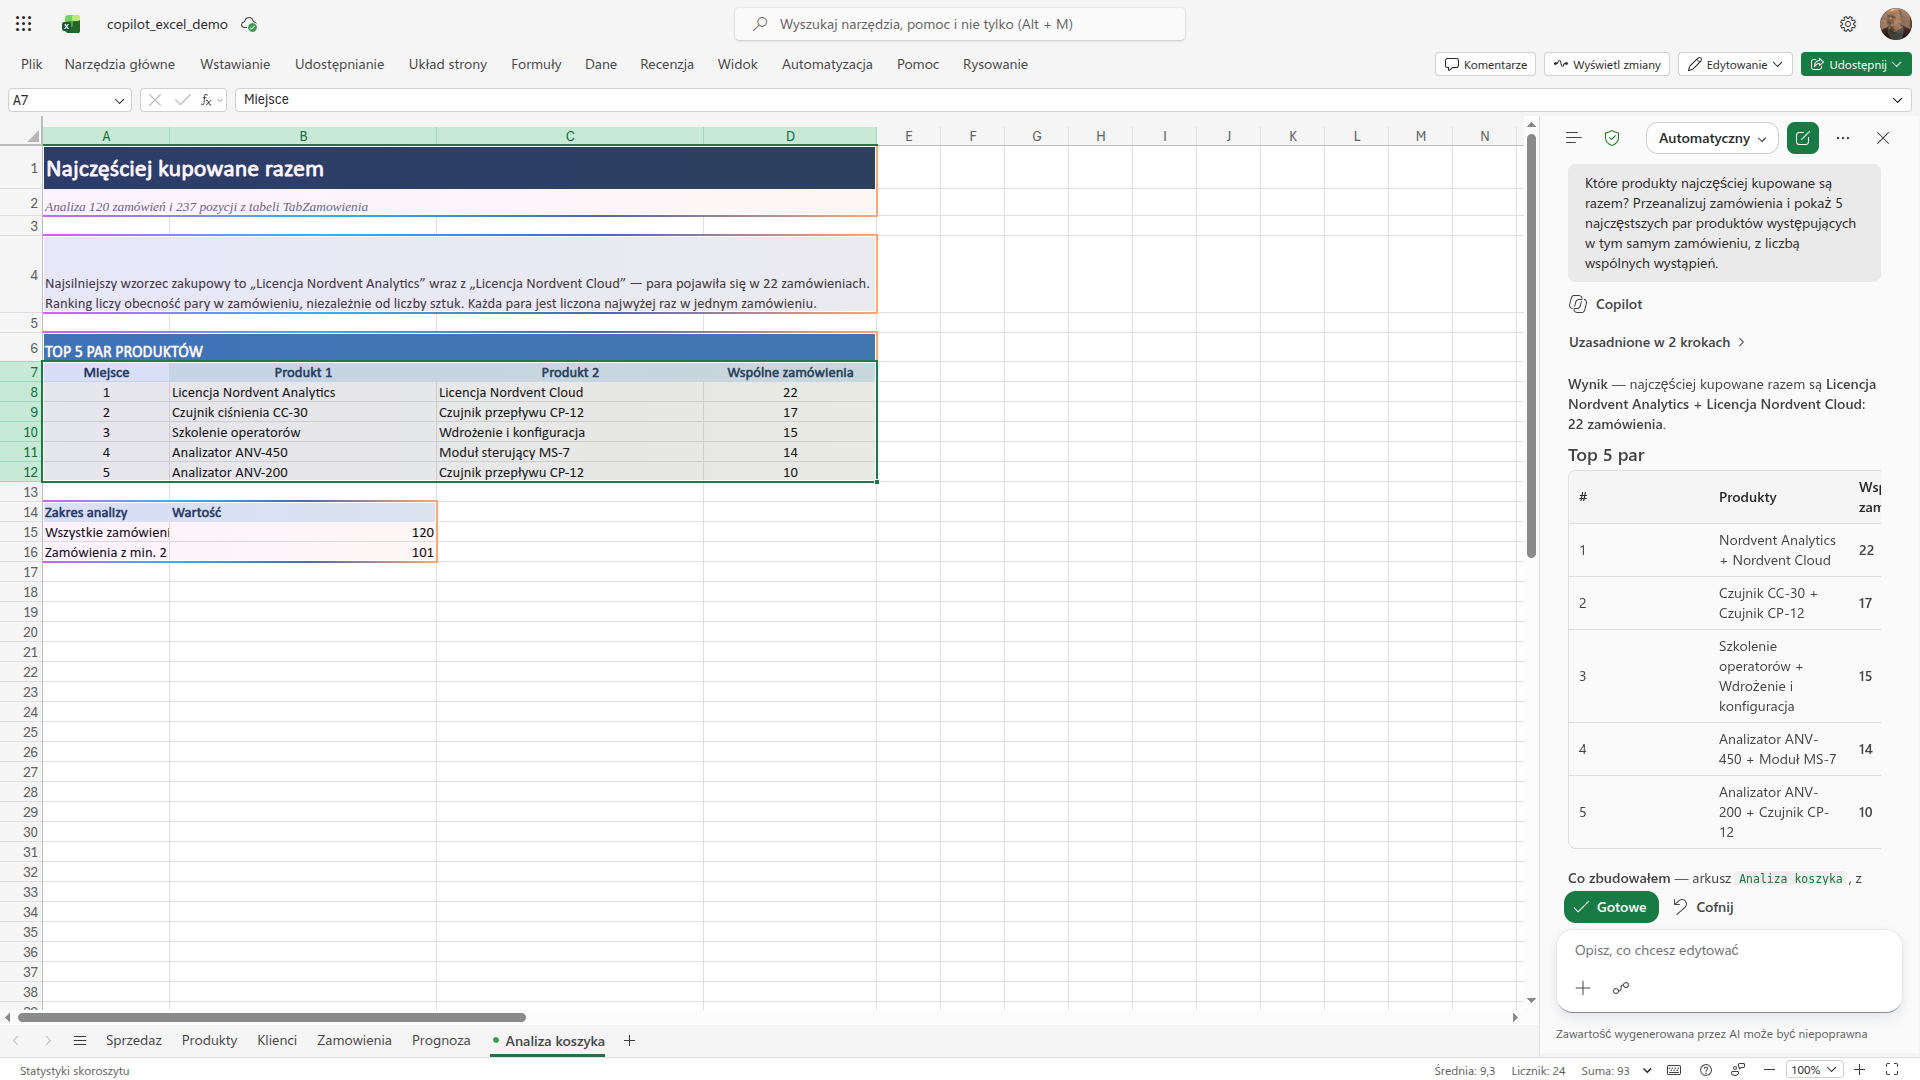This screenshot has height=1080, width=1920.
Task: Click the search box for tools and help
Action: point(960,24)
